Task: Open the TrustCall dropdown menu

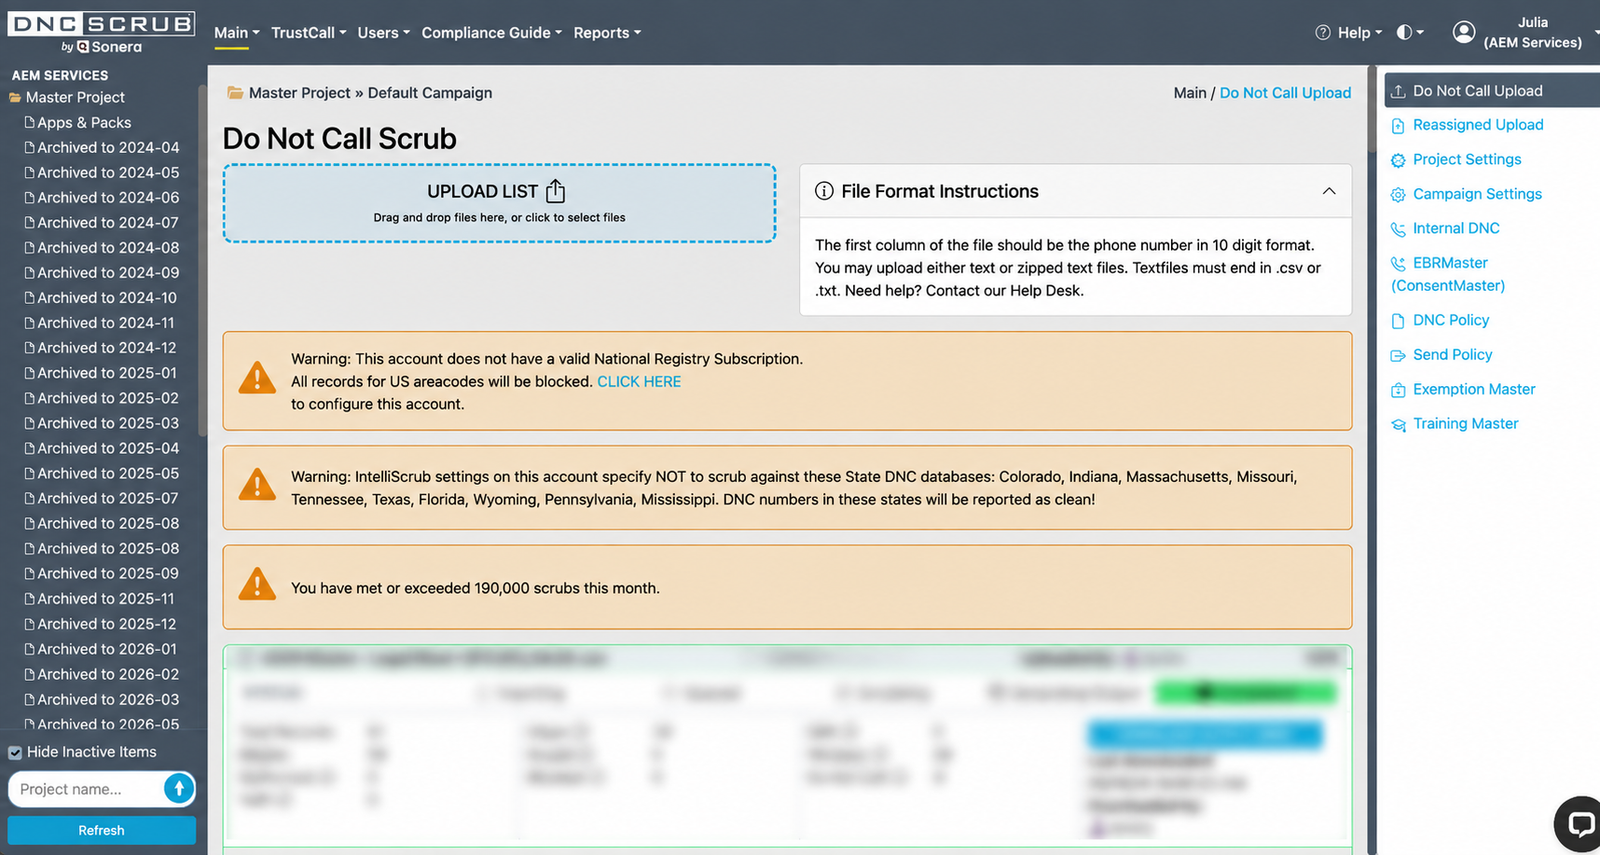Action: pos(309,33)
